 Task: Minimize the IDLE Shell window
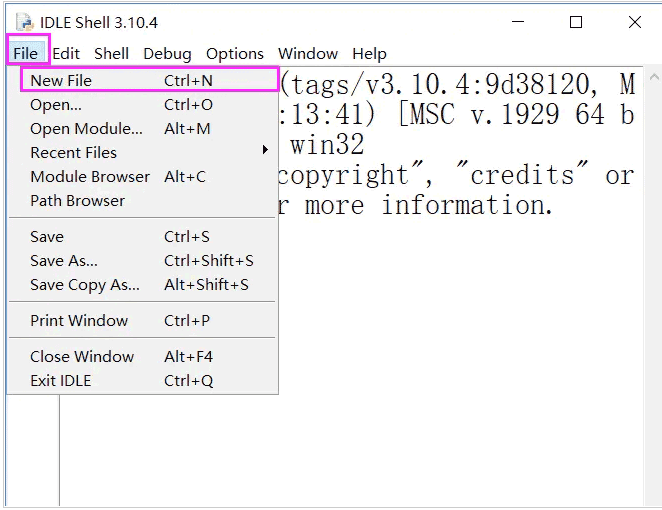pos(518,22)
